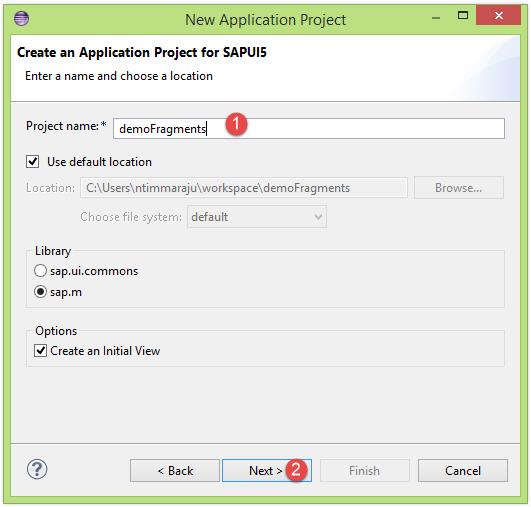The image size is (531, 507).
Task: Proceed with the Next > button
Action: (x=267, y=470)
